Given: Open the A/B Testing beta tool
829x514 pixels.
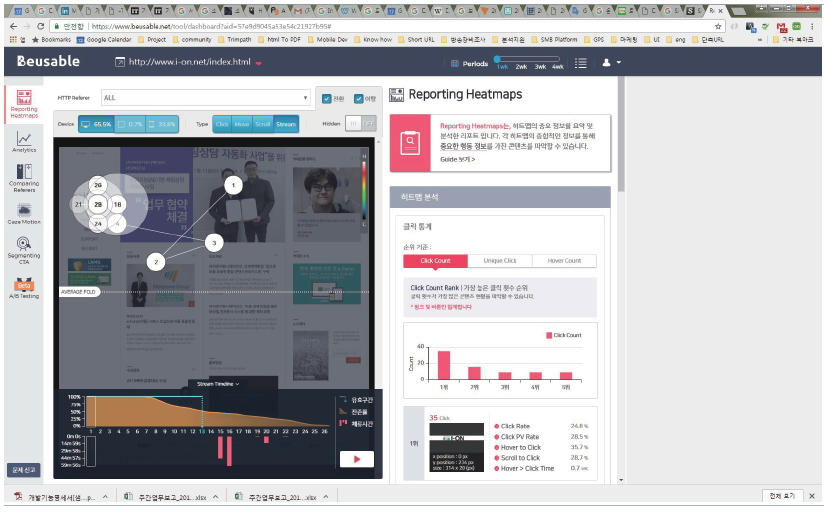Looking at the screenshot, I should (24, 288).
